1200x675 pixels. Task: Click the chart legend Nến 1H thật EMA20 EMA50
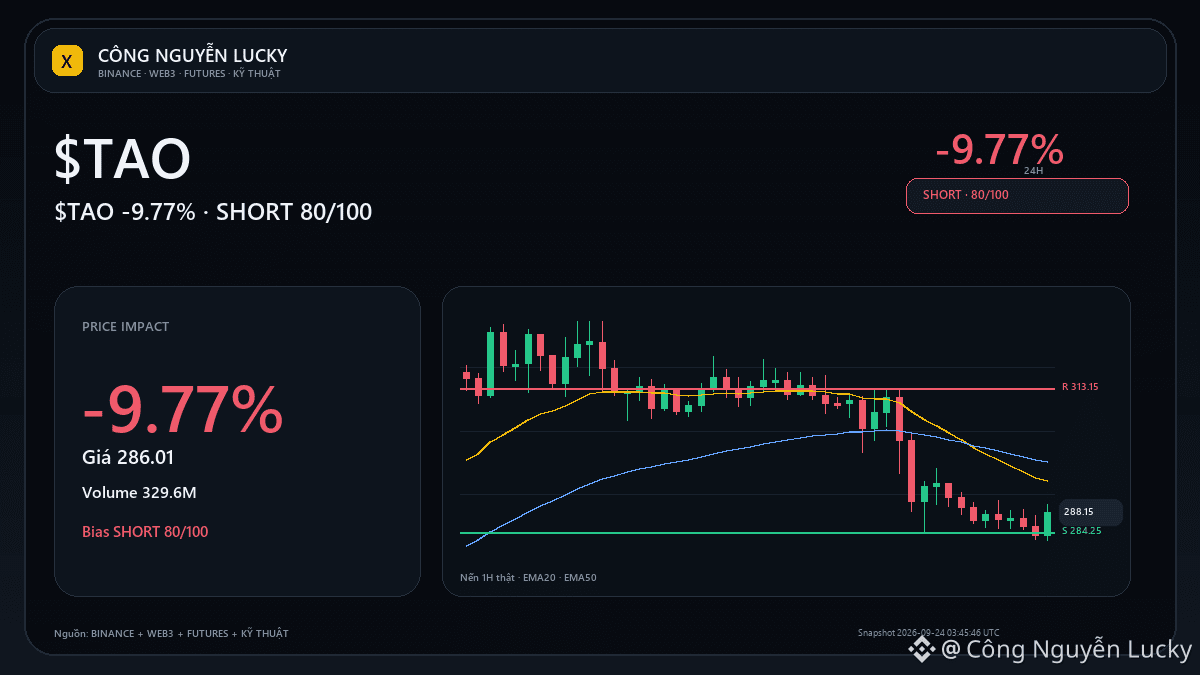point(527,578)
